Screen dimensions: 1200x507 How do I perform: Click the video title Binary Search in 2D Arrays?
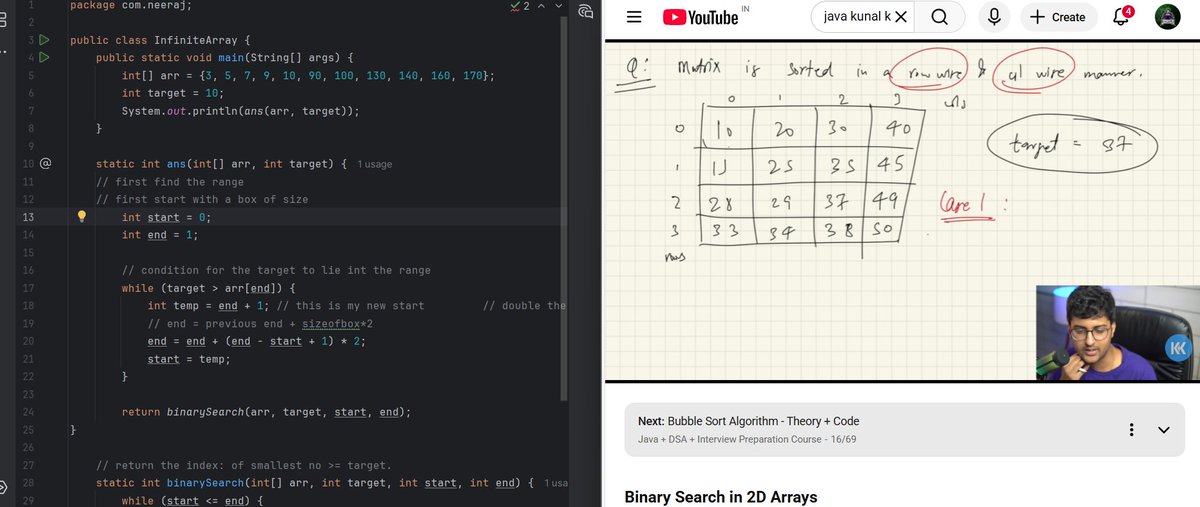(721, 497)
